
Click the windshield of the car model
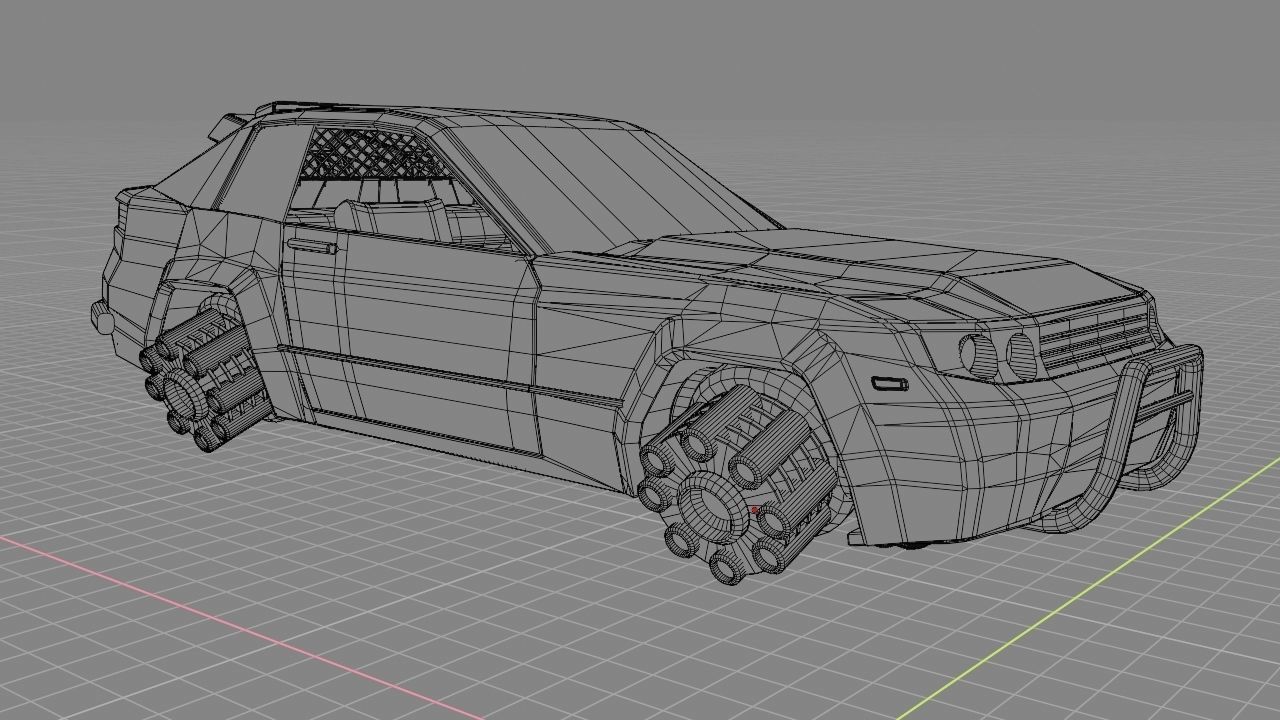(x=610, y=185)
